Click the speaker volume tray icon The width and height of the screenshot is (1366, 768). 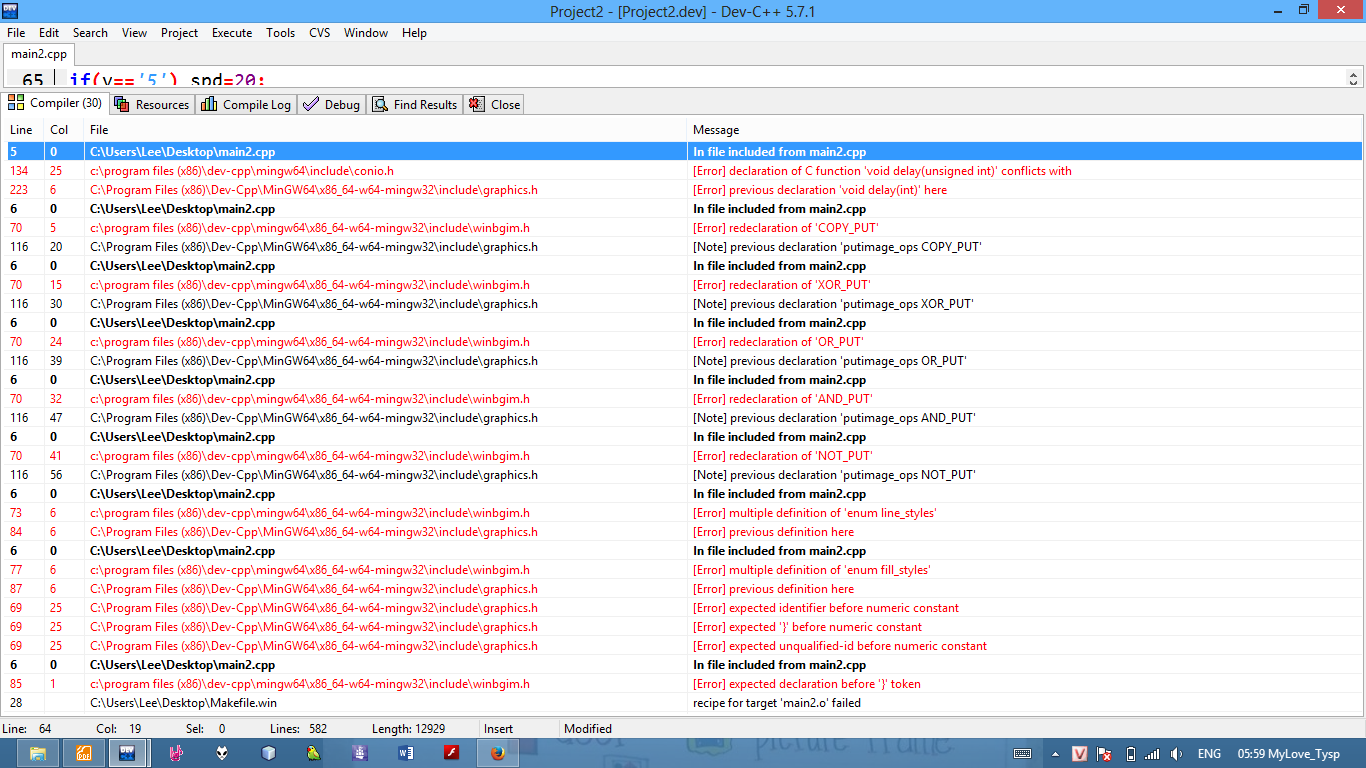[x=1177, y=754]
